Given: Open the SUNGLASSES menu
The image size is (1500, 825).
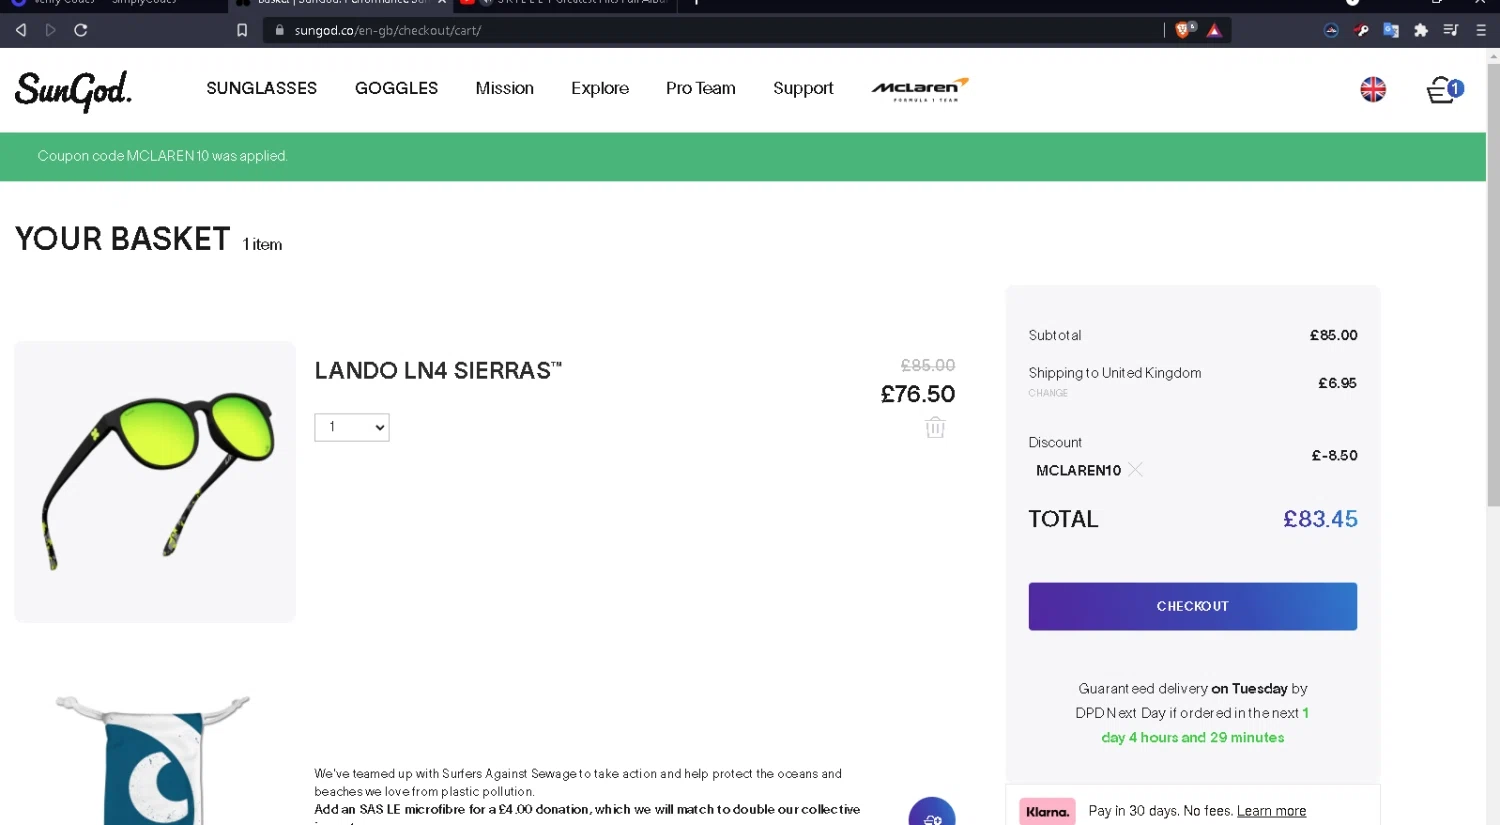Looking at the screenshot, I should 261,88.
